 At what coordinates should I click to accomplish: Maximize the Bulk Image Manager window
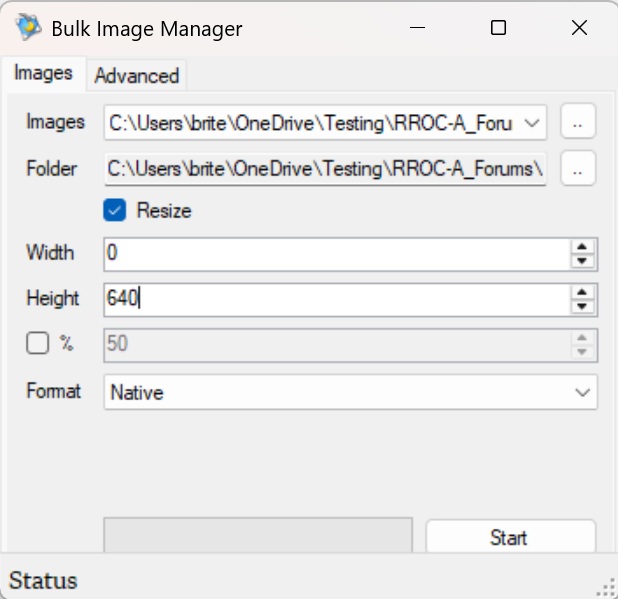498,29
